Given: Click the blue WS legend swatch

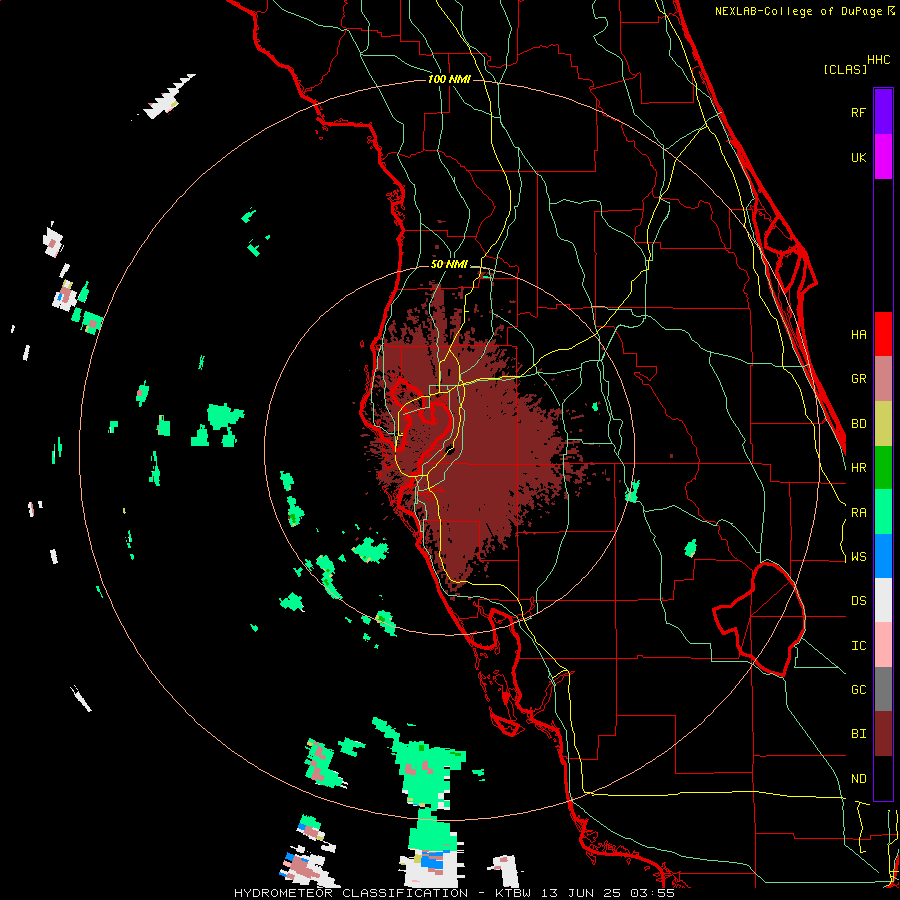Looking at the screenshot, I should pos(883,556).
